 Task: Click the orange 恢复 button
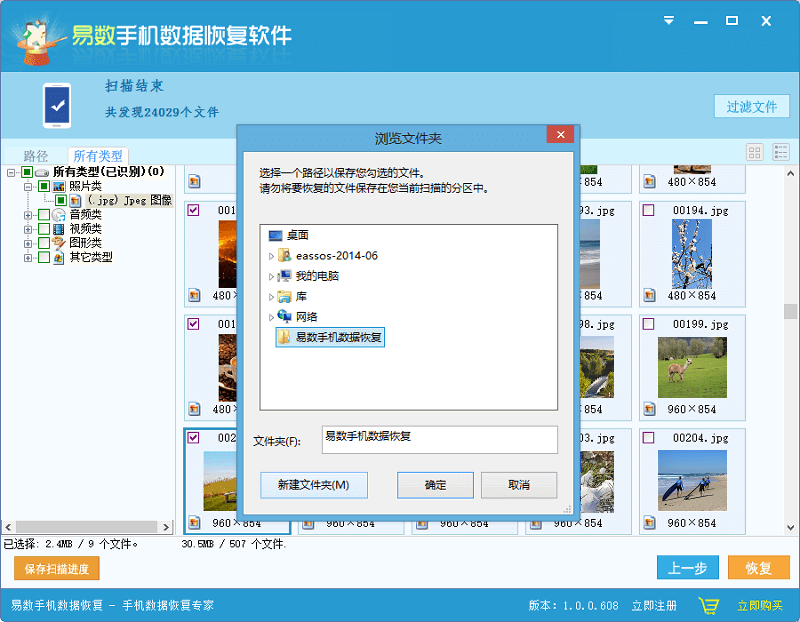click(759, 567)
